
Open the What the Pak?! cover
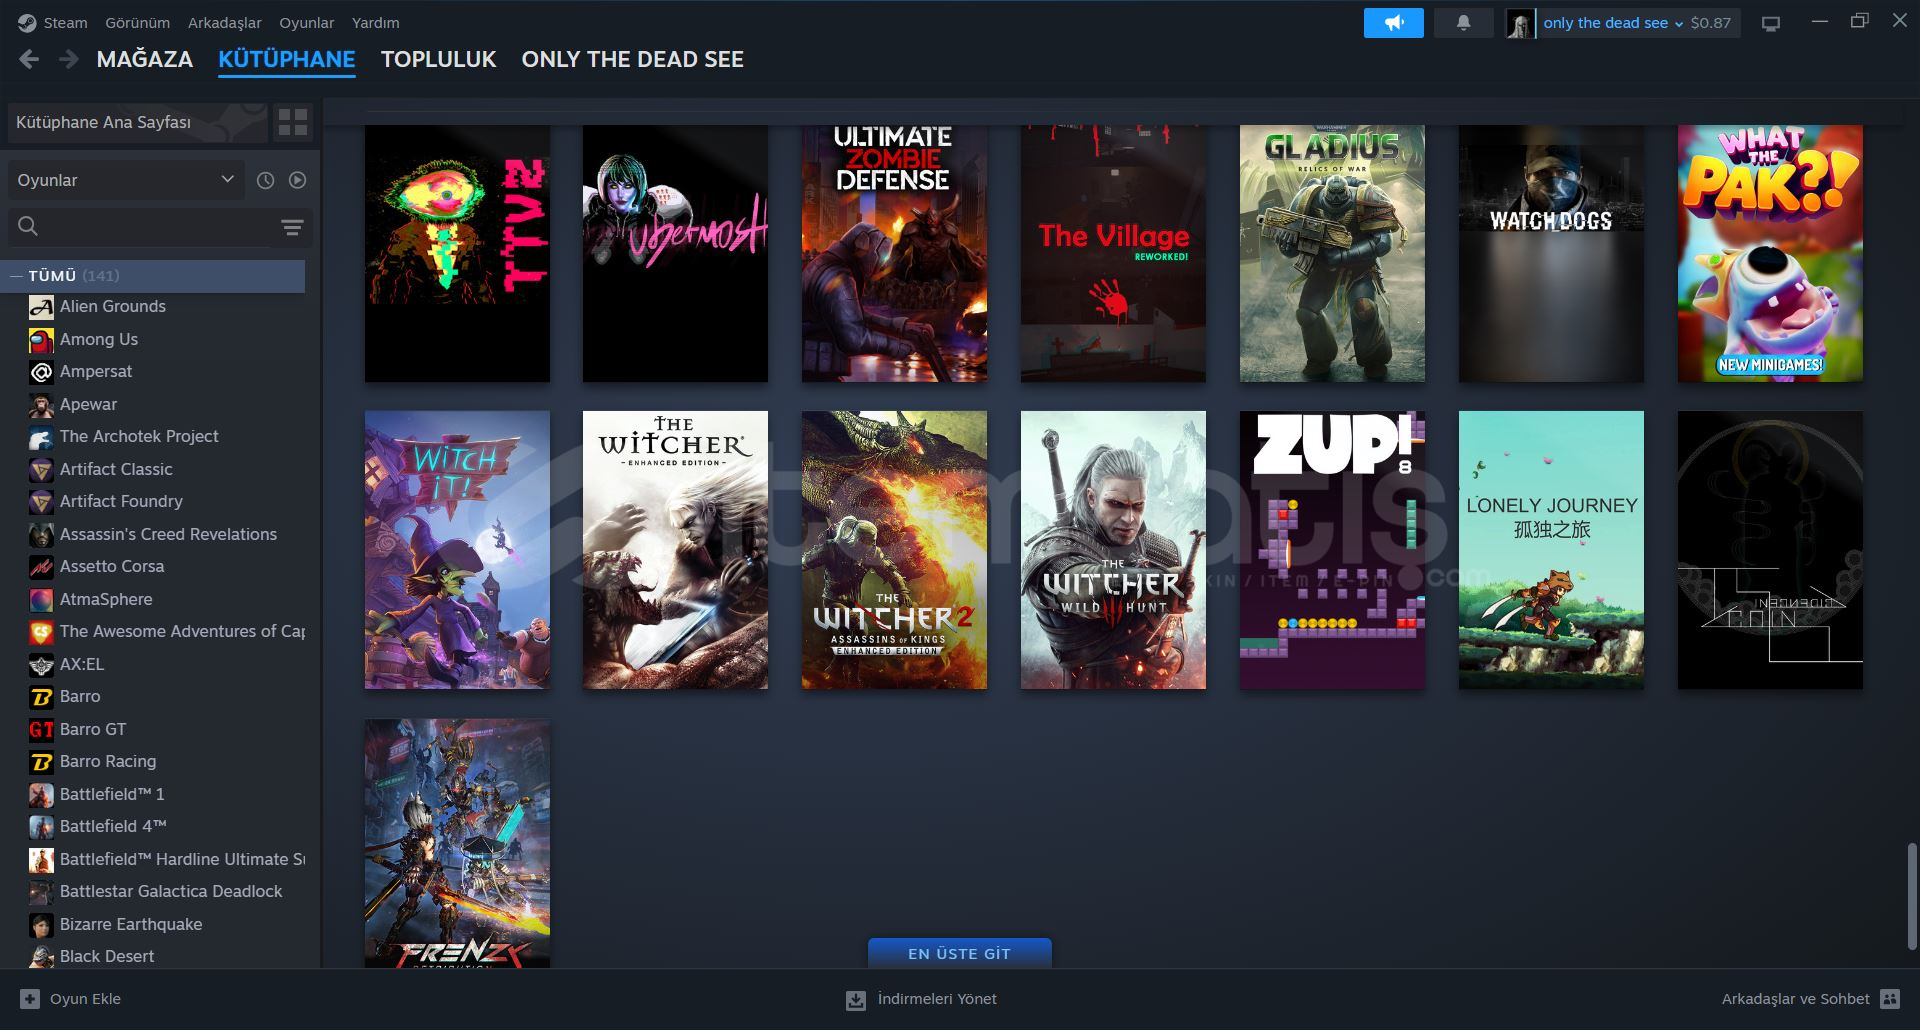click(x=1770, y=253)
